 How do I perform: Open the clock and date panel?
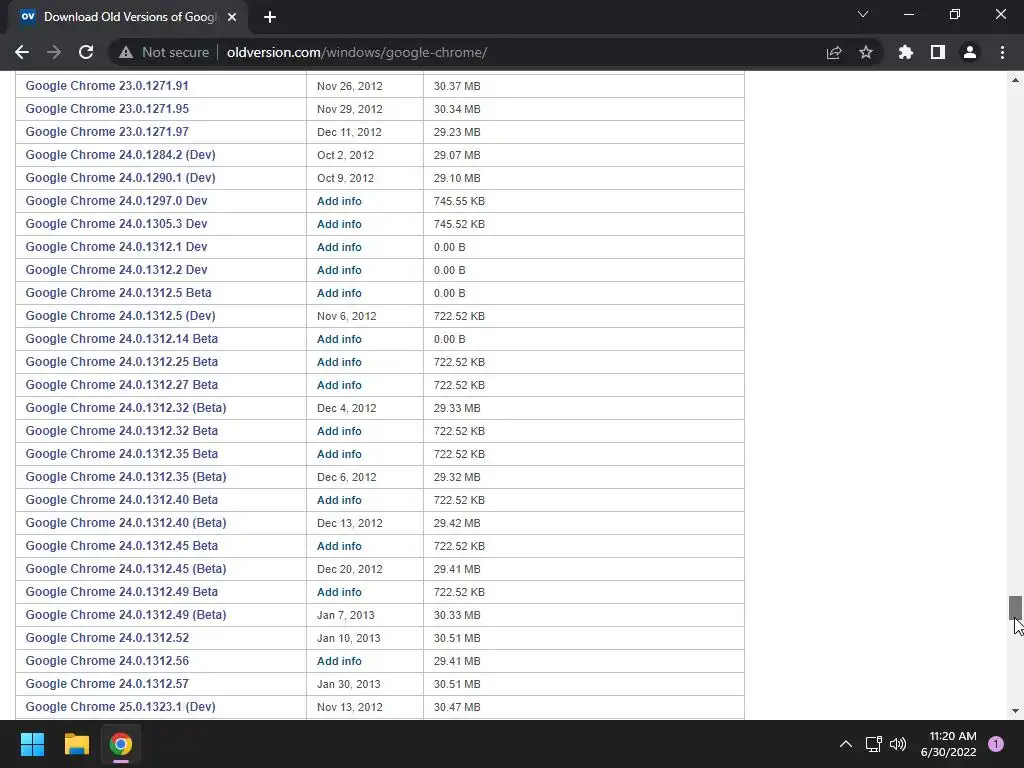click(x=949, y=744)
